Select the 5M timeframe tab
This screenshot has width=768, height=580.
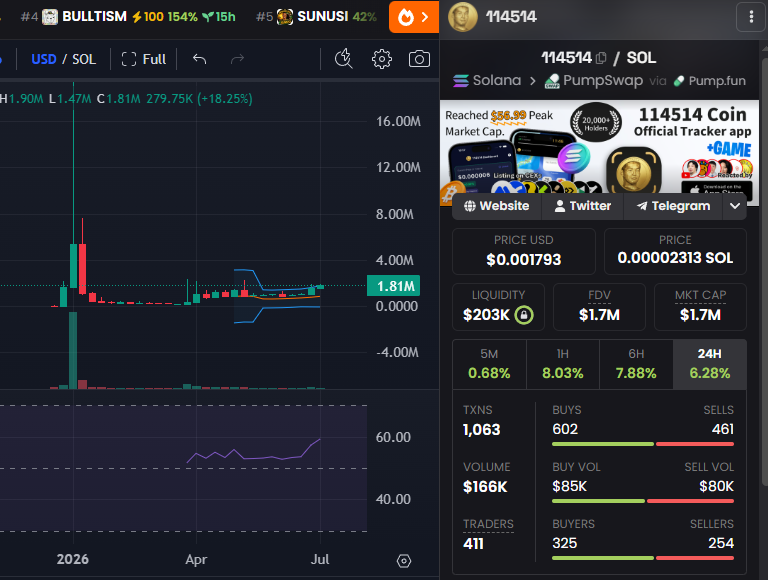click(x=489, y=364)
